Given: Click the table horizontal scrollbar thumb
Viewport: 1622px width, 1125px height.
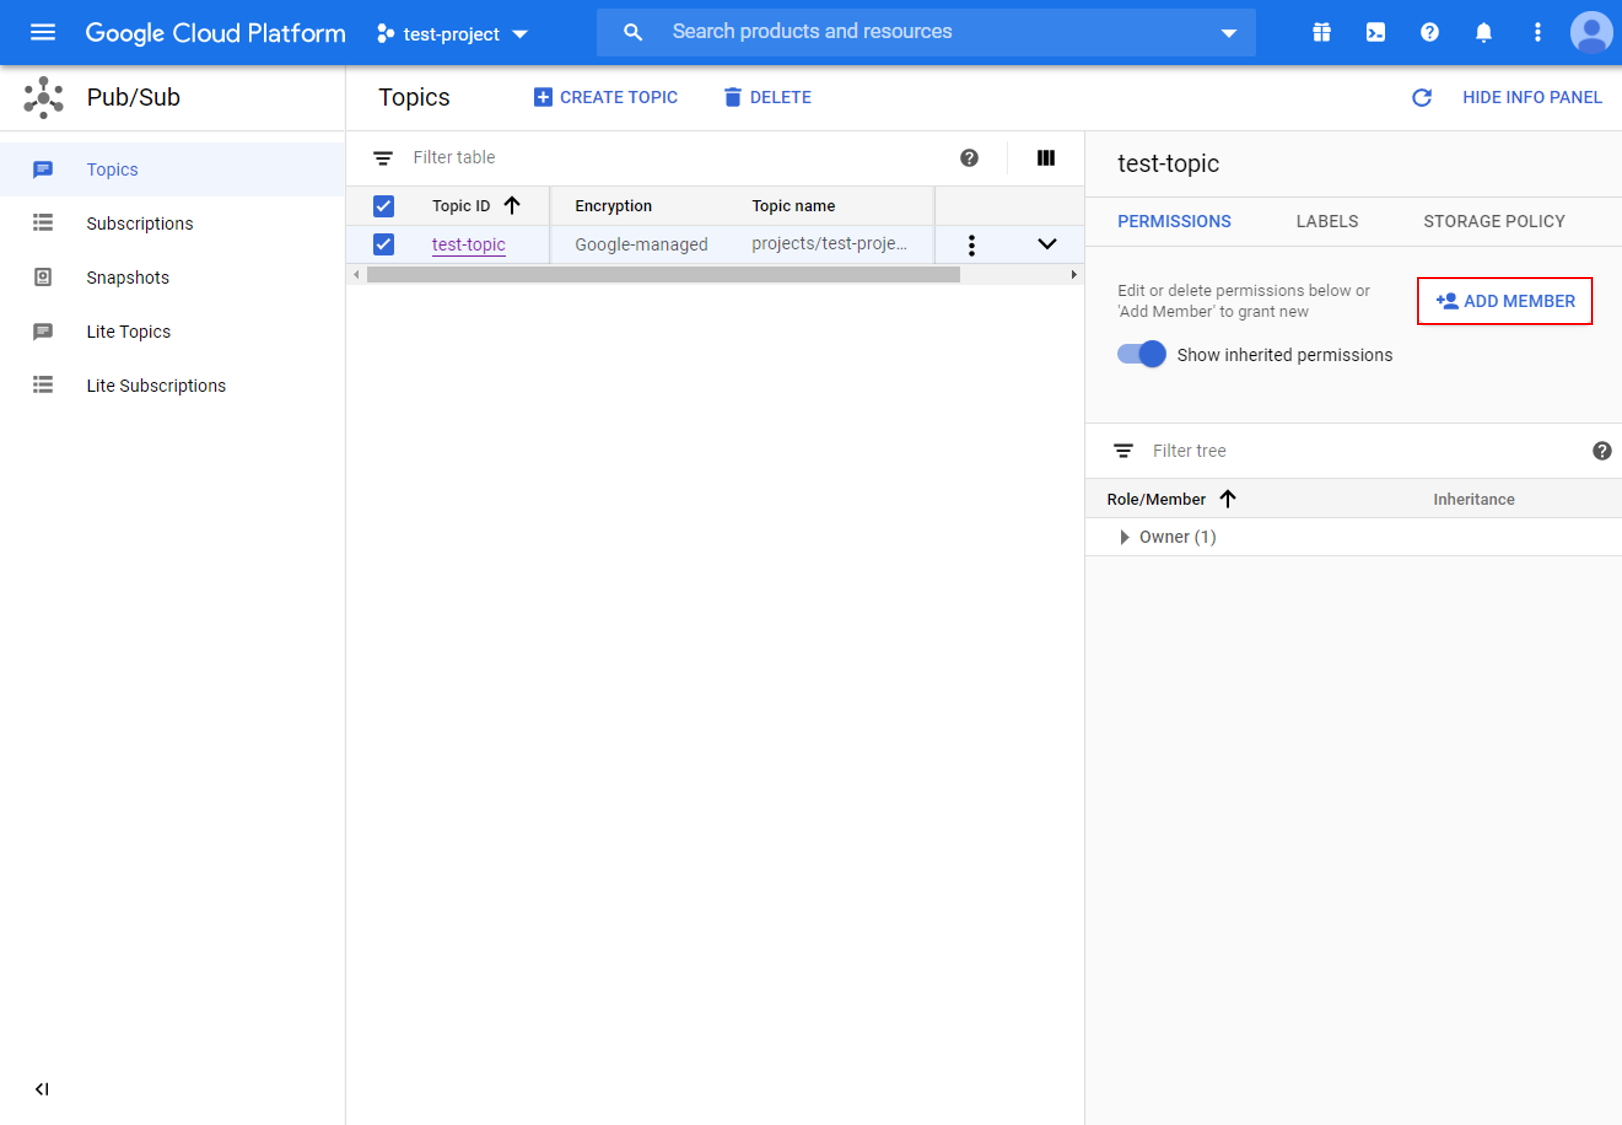Looking at the screenshot, I should [664, 274].
